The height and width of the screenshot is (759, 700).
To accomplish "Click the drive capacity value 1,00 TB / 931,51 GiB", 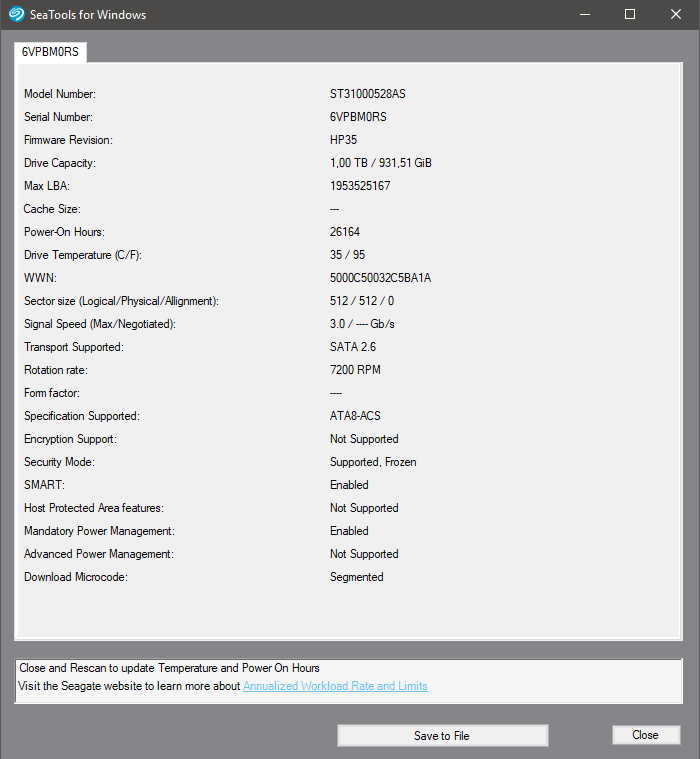I will click(380, 163).
